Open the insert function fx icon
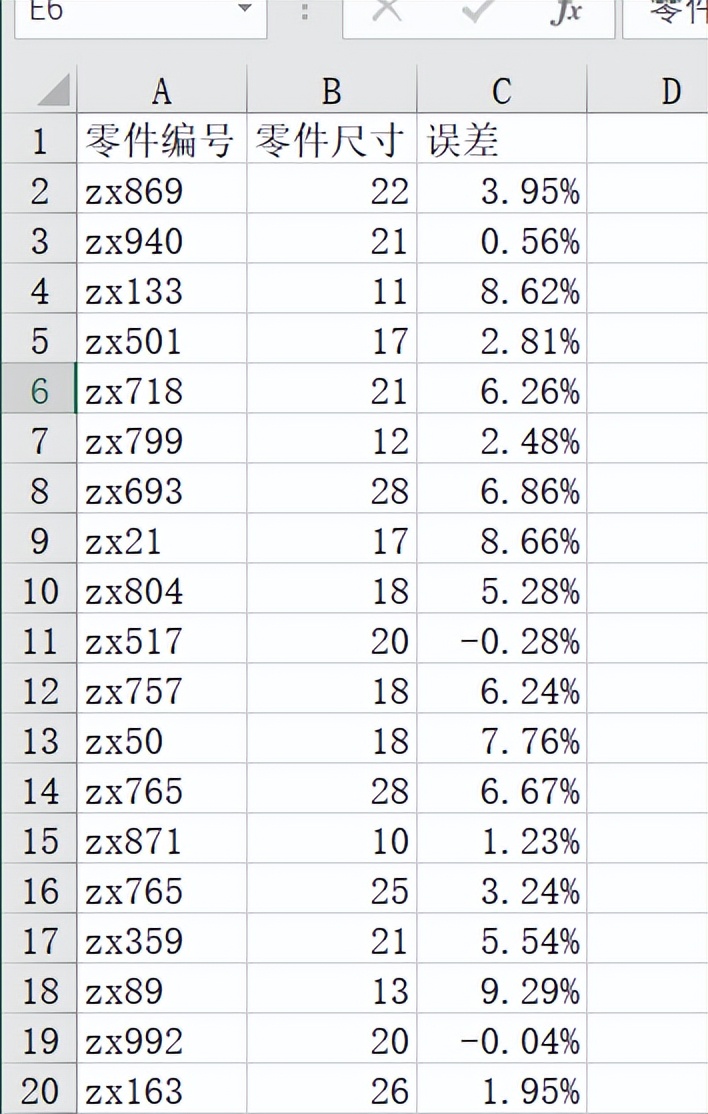This screenshot has height=1114, width=708. coord(566,12)
